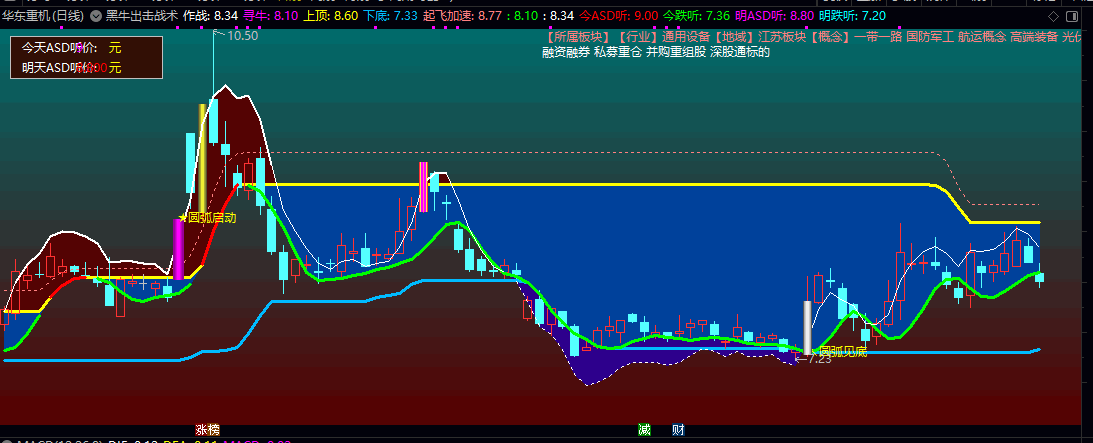Click the collapse circle beside MACD label
Viewport: 1093px width, 443px height.
tap(7, 442)
